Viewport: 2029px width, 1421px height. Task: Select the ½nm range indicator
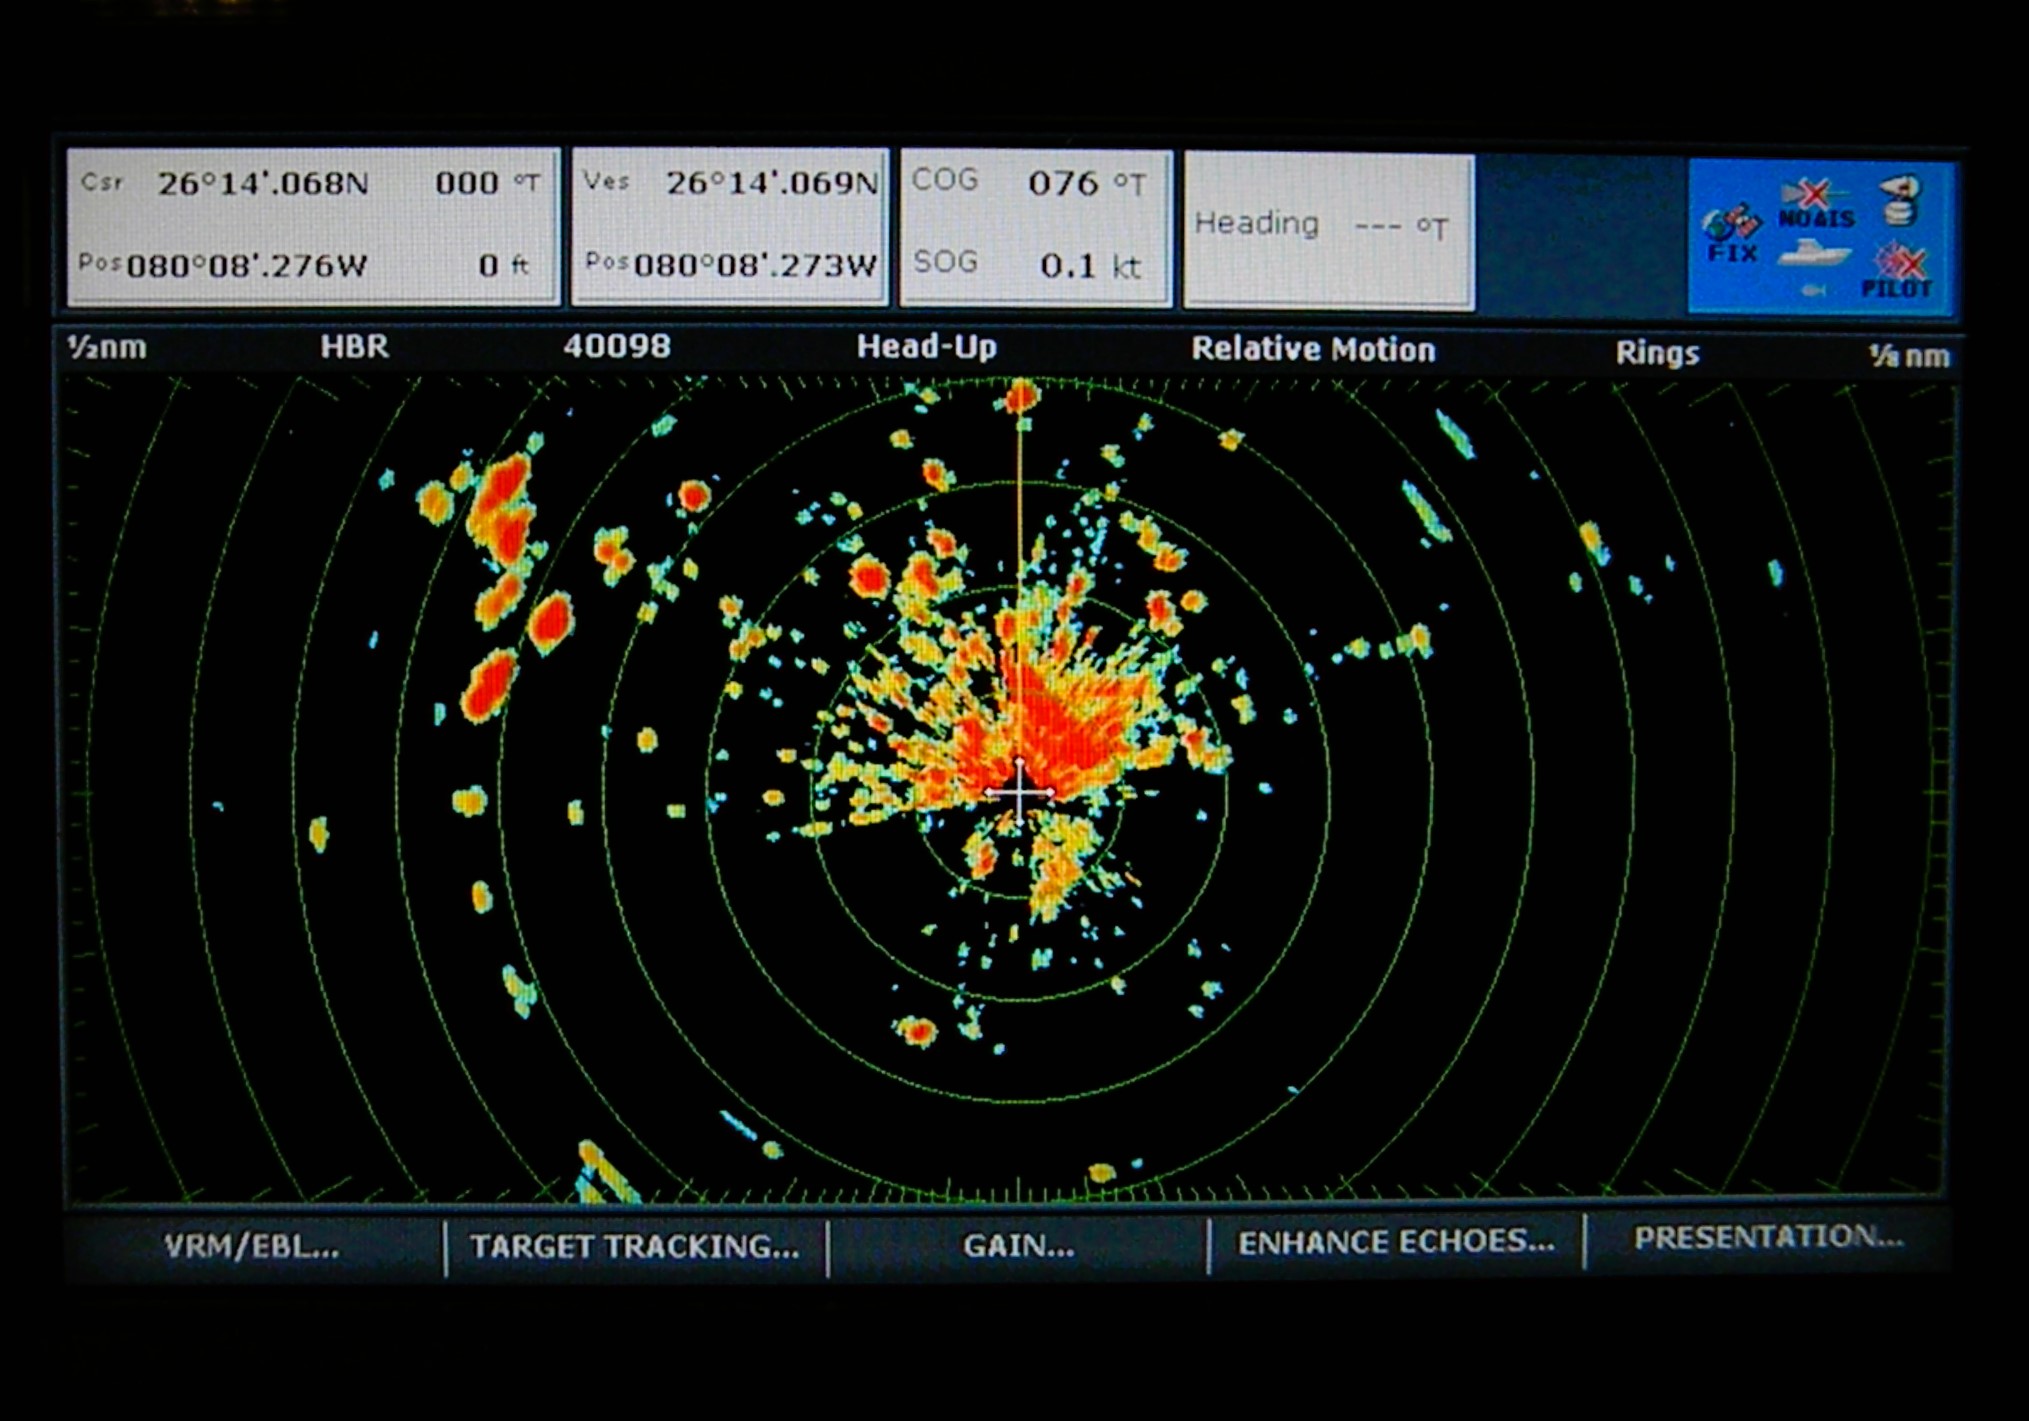click(107, 347)
